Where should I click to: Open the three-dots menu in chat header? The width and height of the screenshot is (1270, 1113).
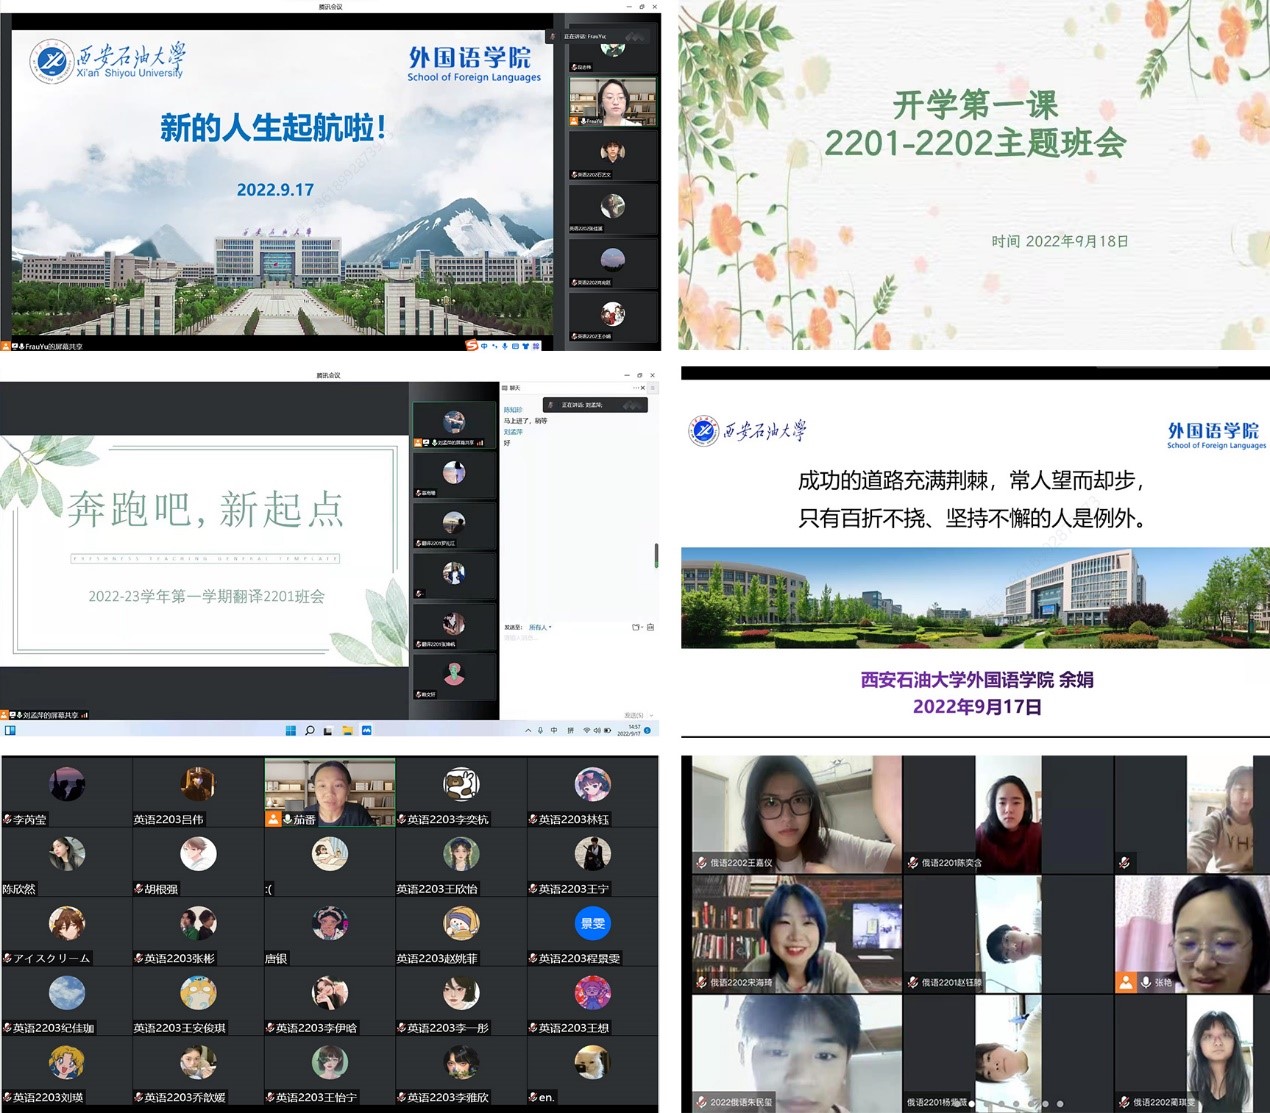click(636, 388)
